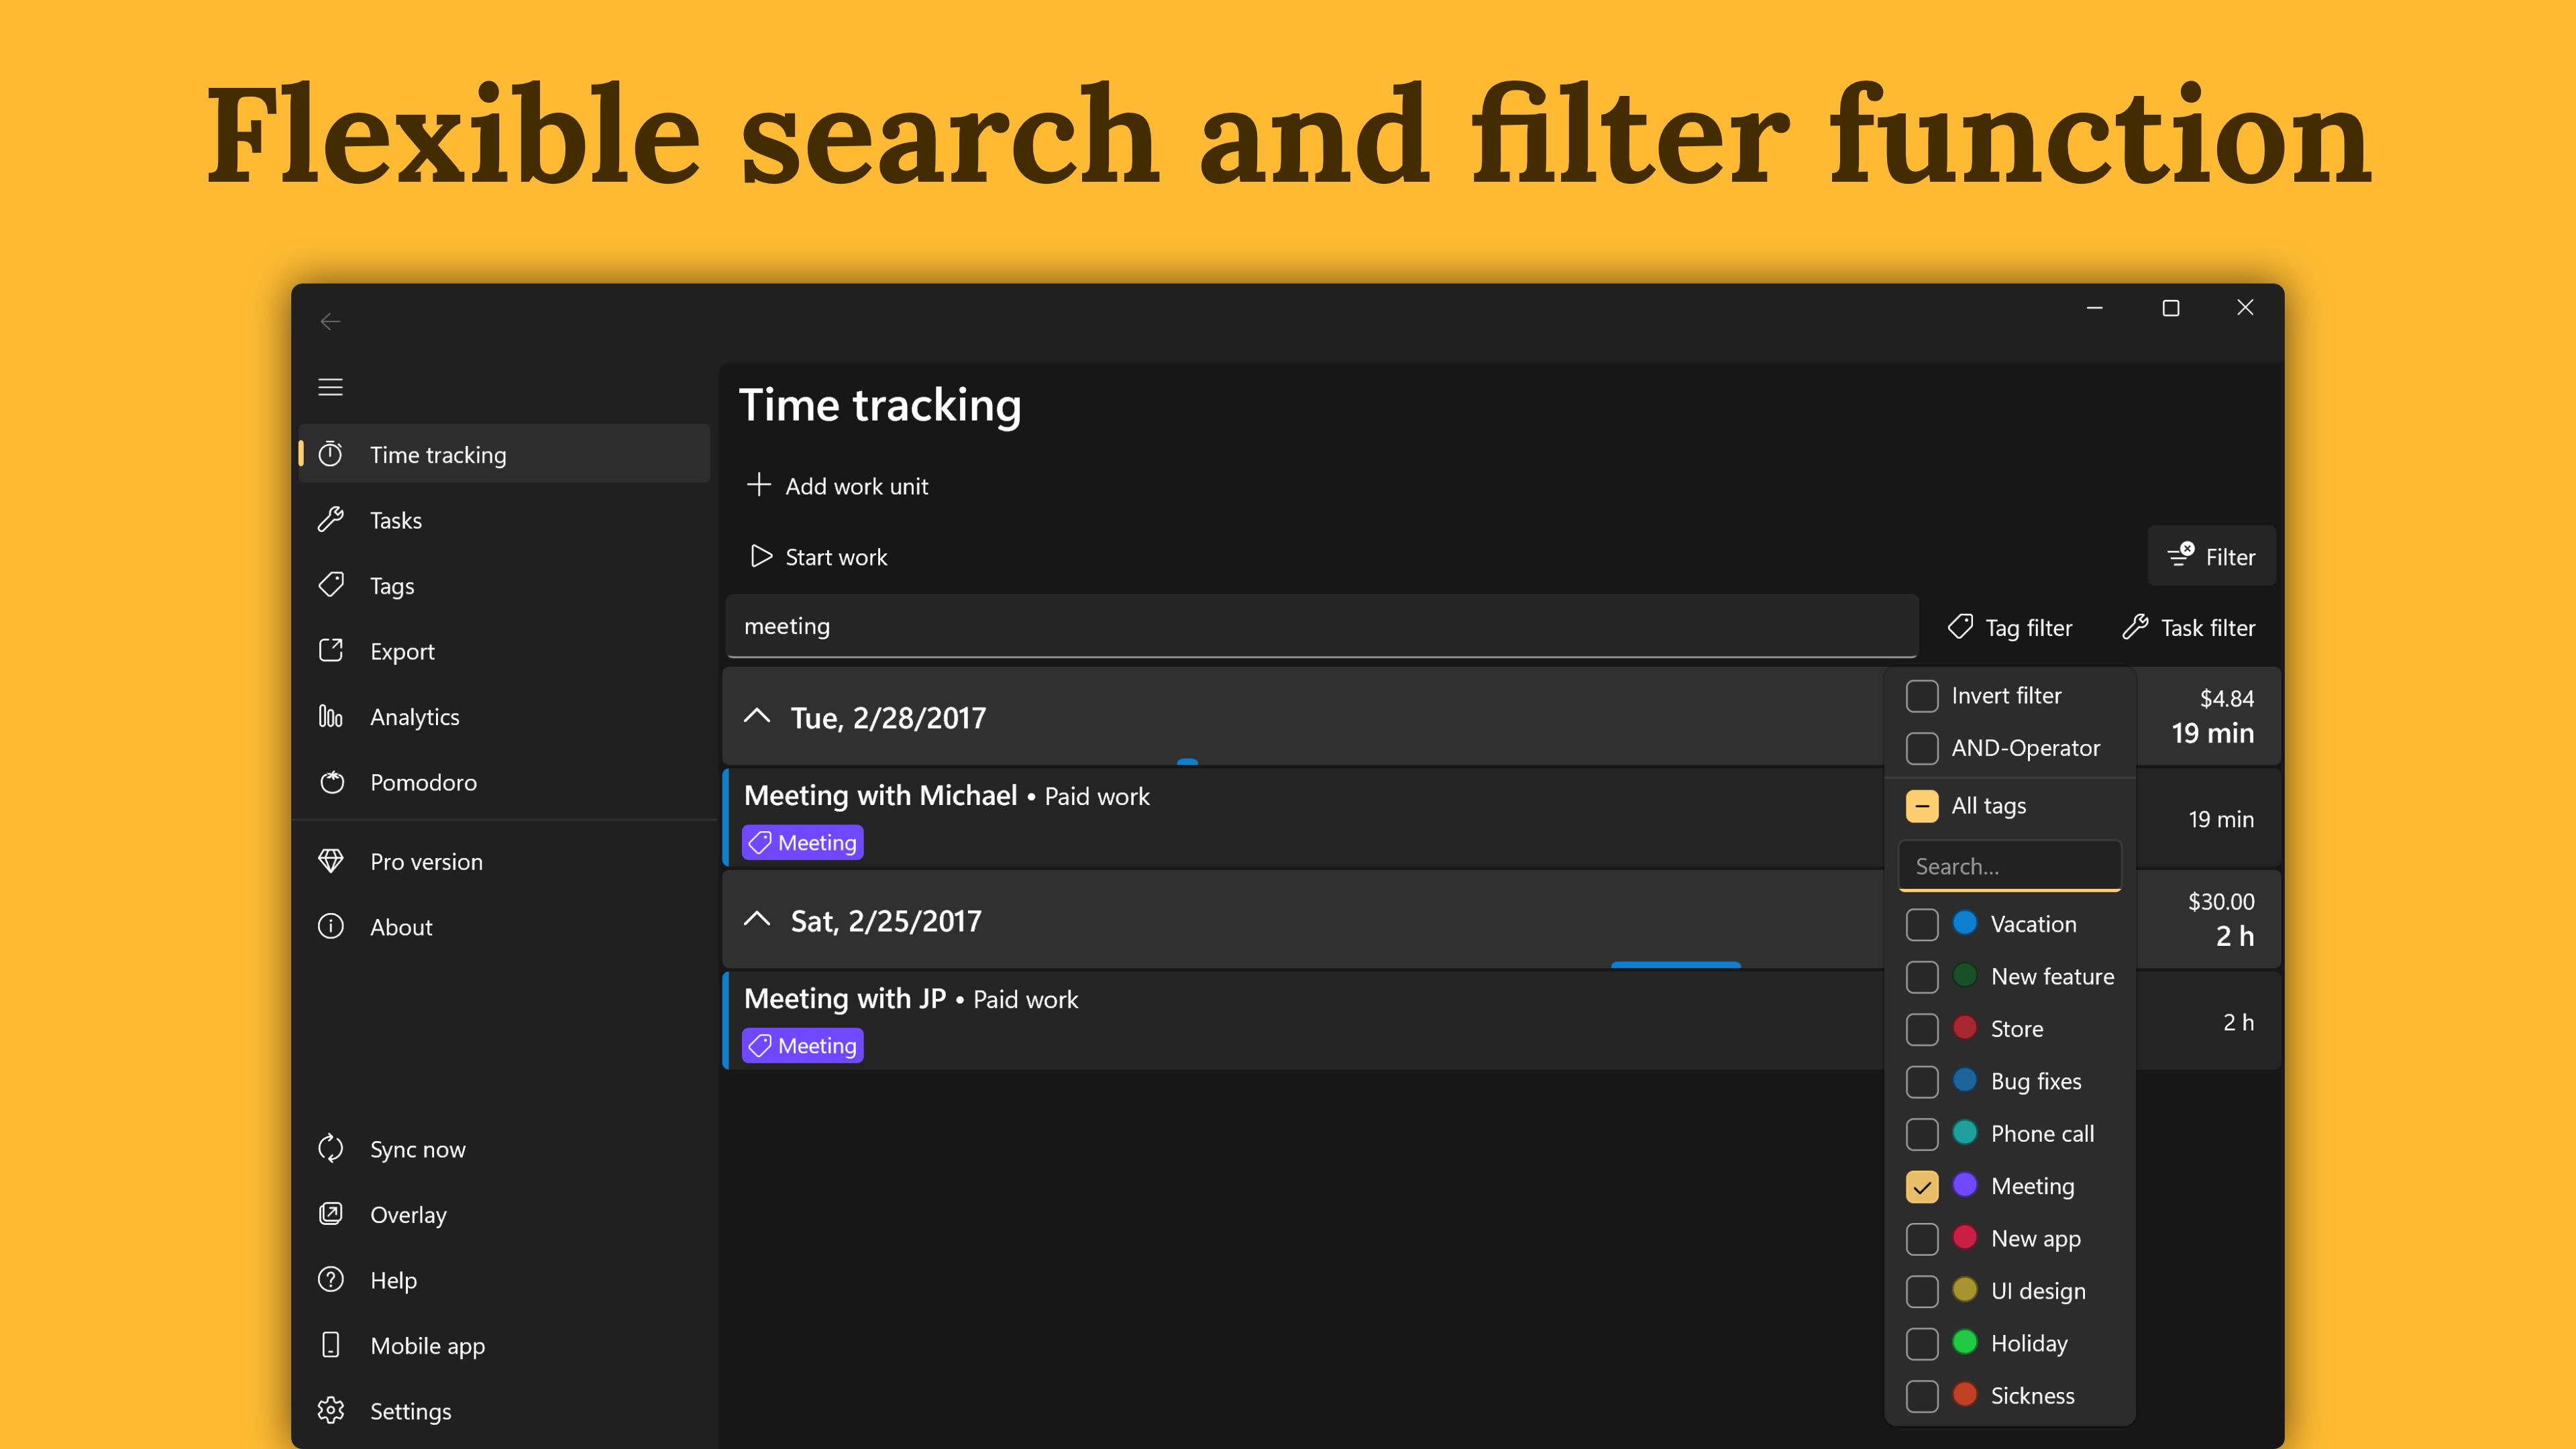Click the Export icon in sidebar

pos(330,651)
